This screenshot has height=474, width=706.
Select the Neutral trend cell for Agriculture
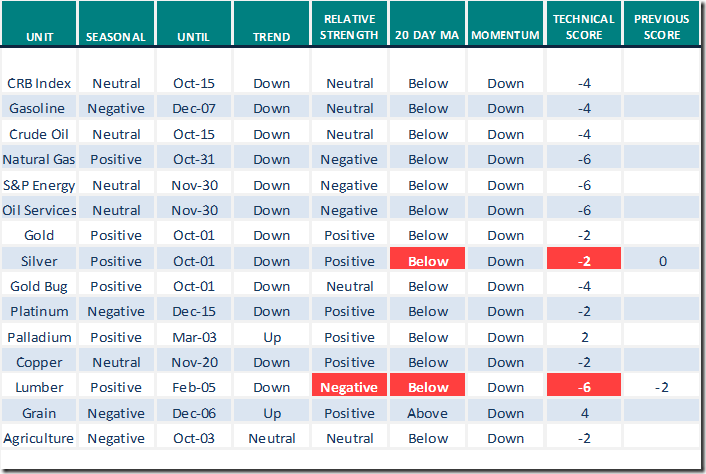(272, 438)
